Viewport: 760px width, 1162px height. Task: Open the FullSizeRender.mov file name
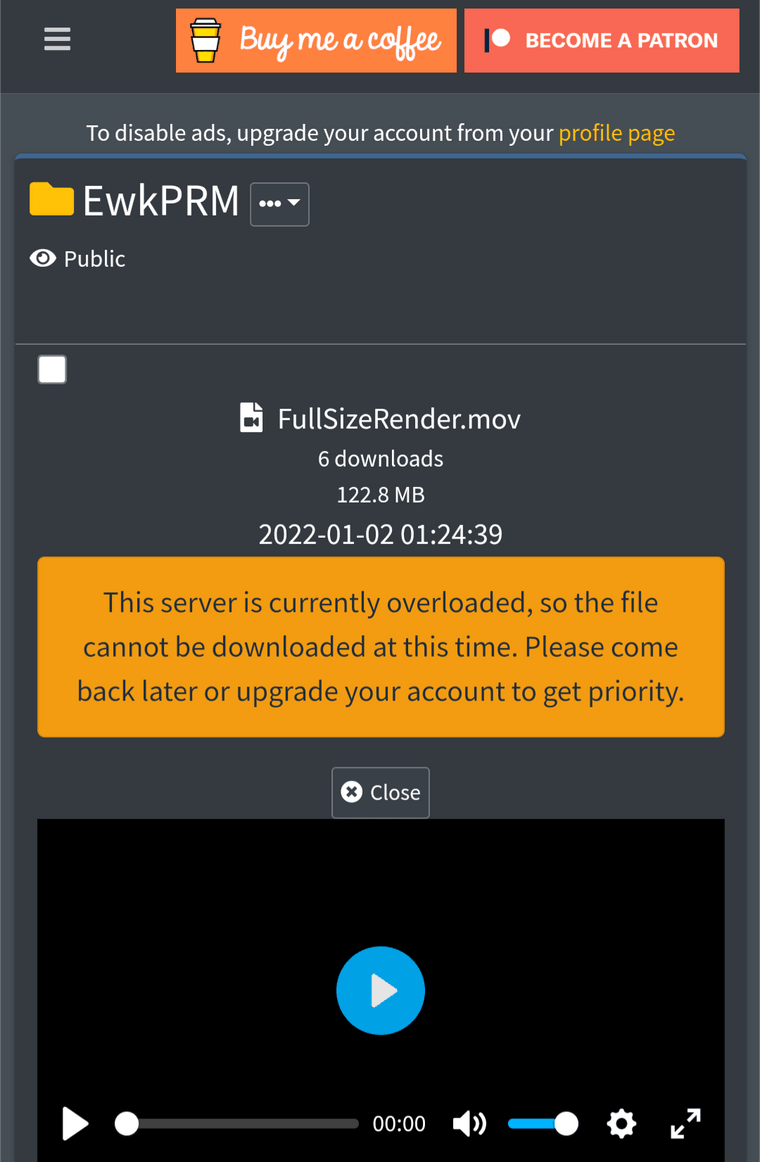point(399,419)
